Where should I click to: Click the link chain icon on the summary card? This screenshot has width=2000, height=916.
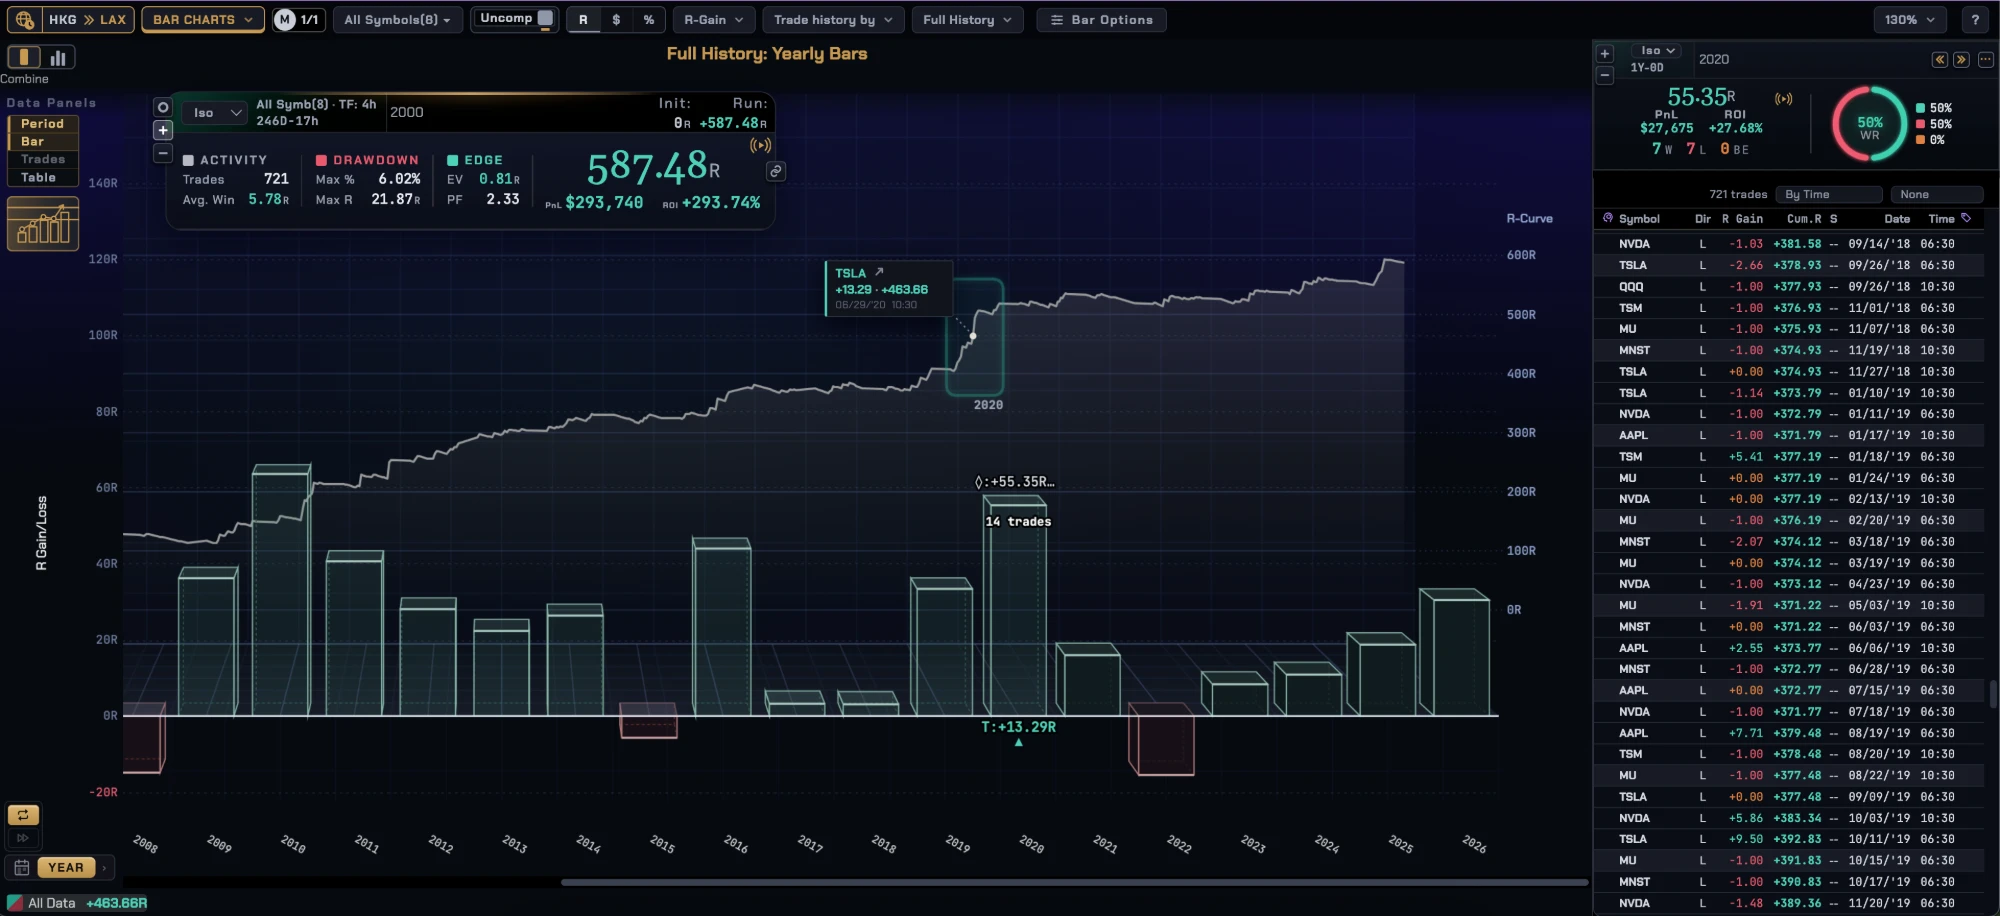click(x=775, y=171)
